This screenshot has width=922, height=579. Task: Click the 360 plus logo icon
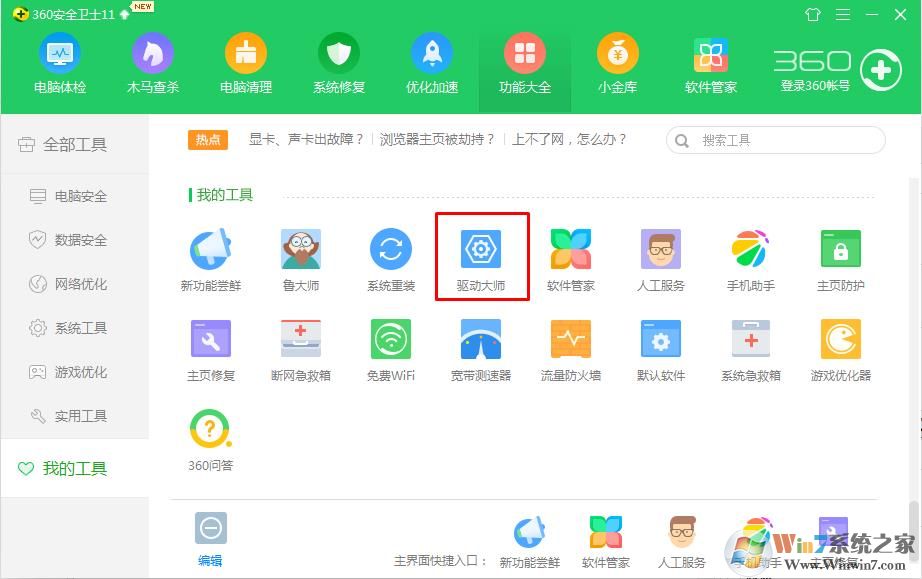pyautogui.click(x=880, y=71)
